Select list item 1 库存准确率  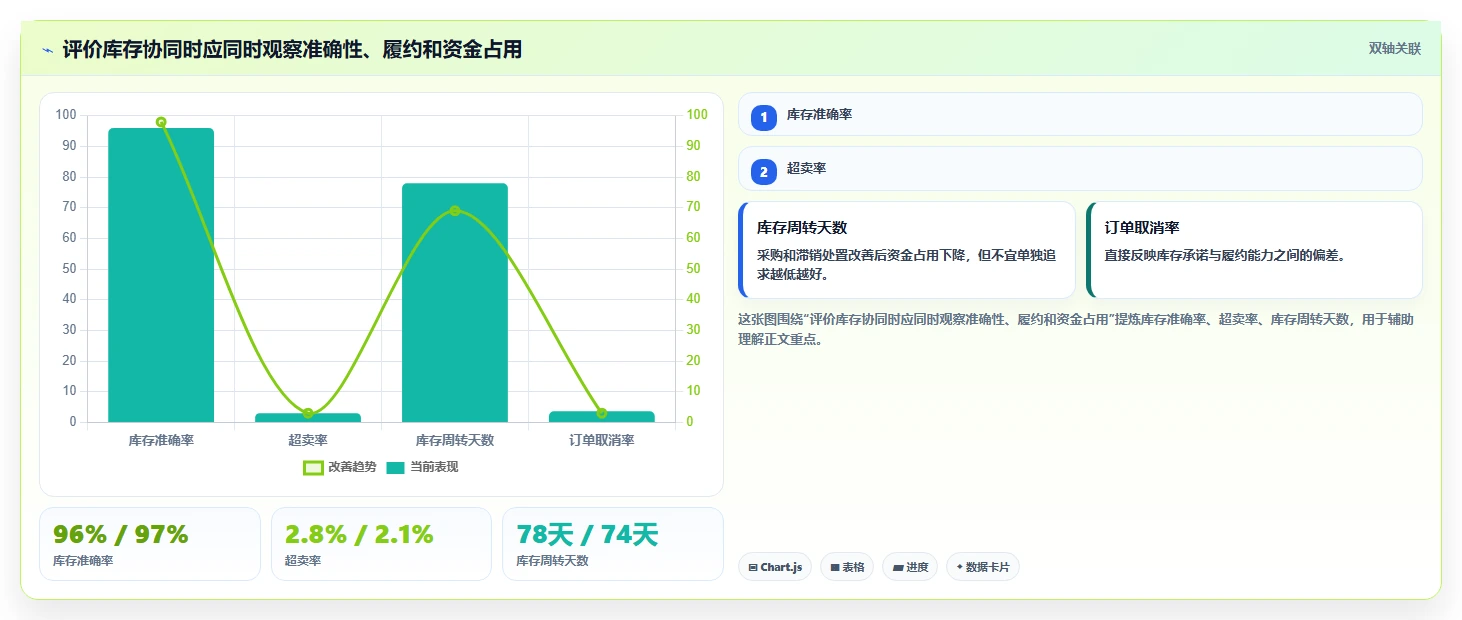click(x=1080, y=114)
